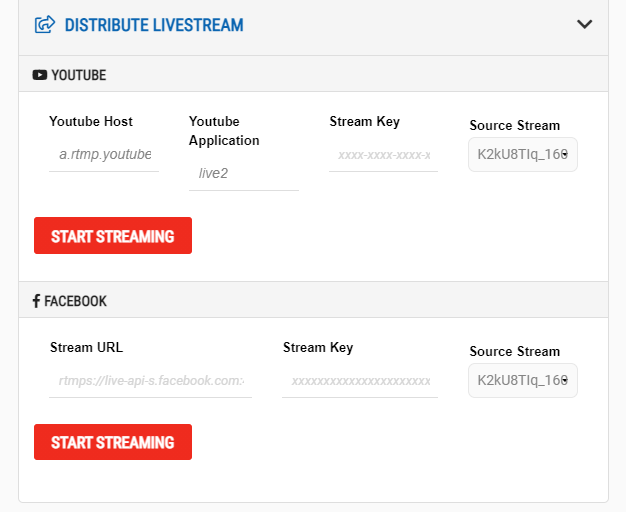Viewport: 626px width, 512px height.
Task: Click the YouTube section Stream Key label
Action: pos(365,121)
